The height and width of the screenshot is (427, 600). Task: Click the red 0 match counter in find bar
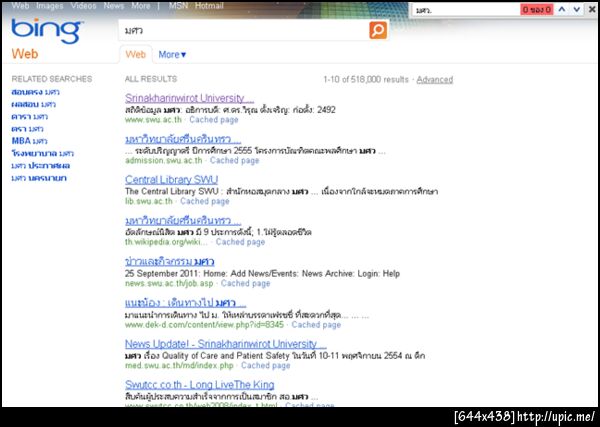[x=537, y=10]
